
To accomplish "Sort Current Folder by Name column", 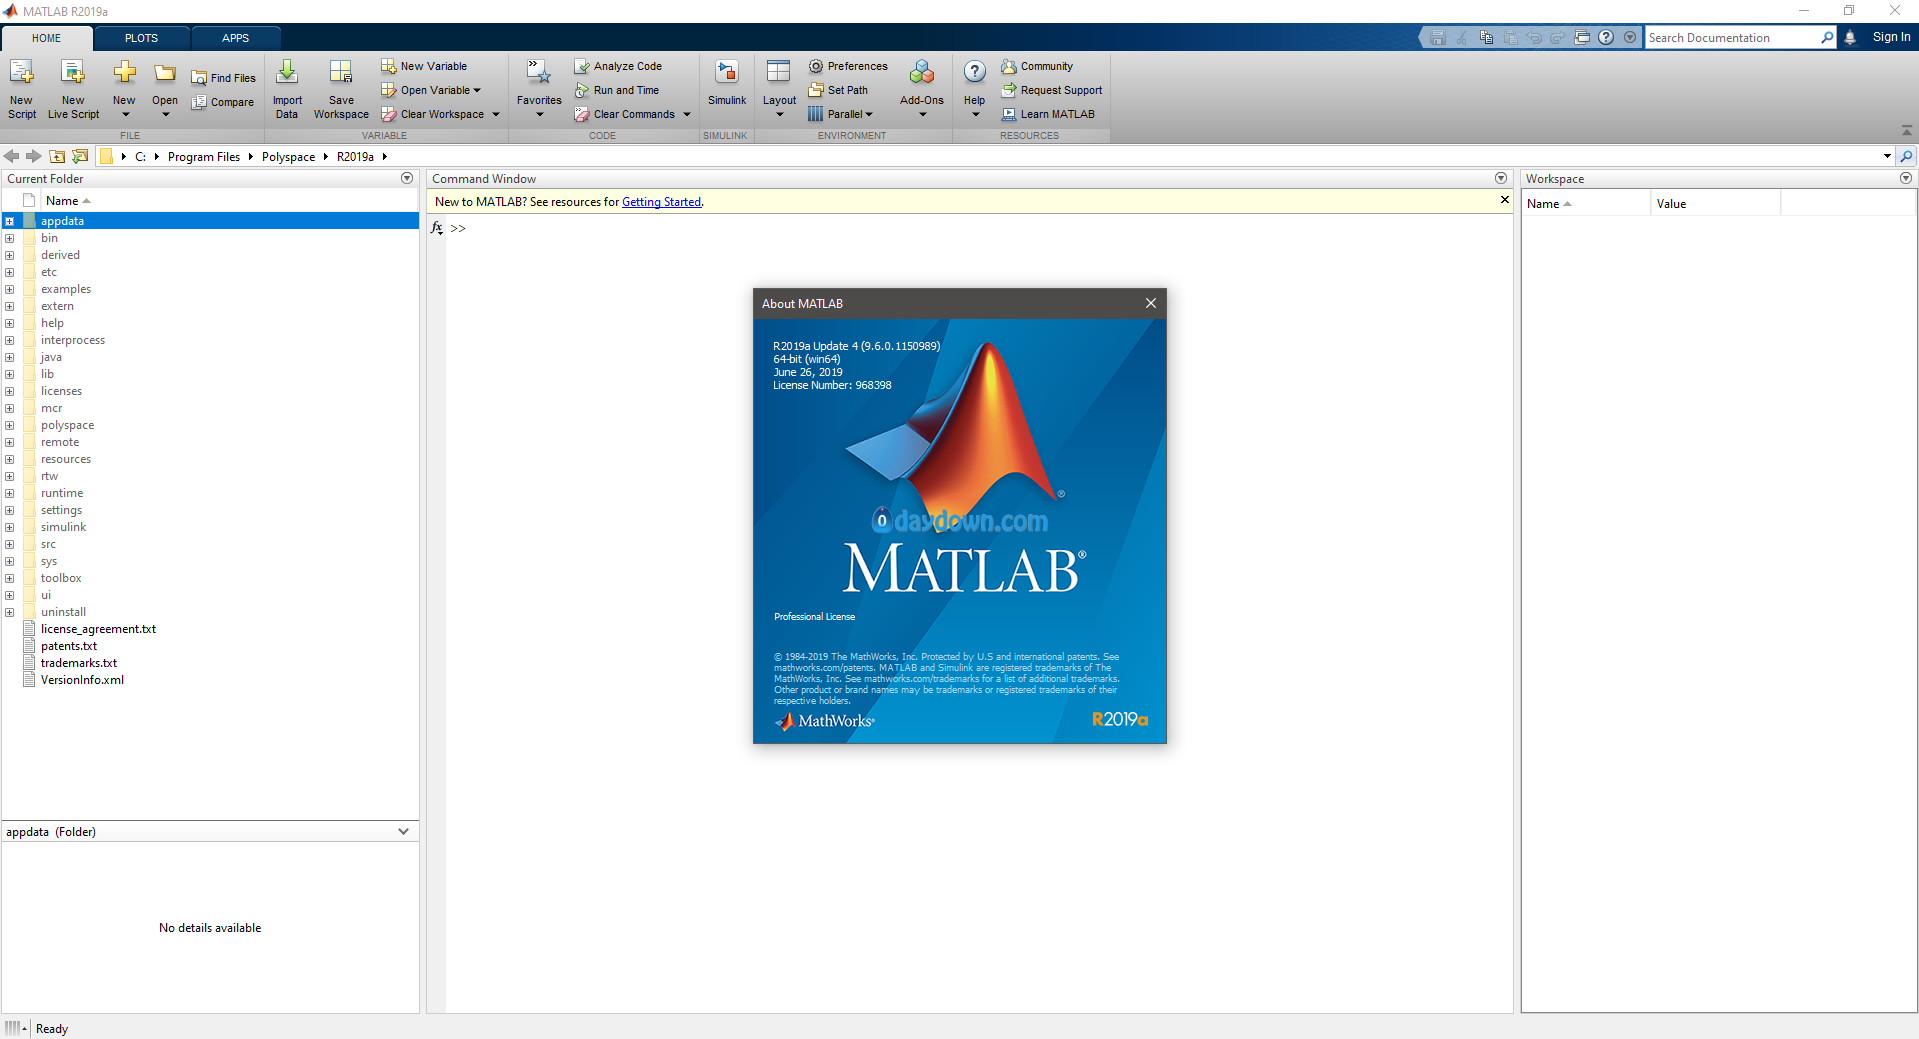I will click(x=68, y=201).
